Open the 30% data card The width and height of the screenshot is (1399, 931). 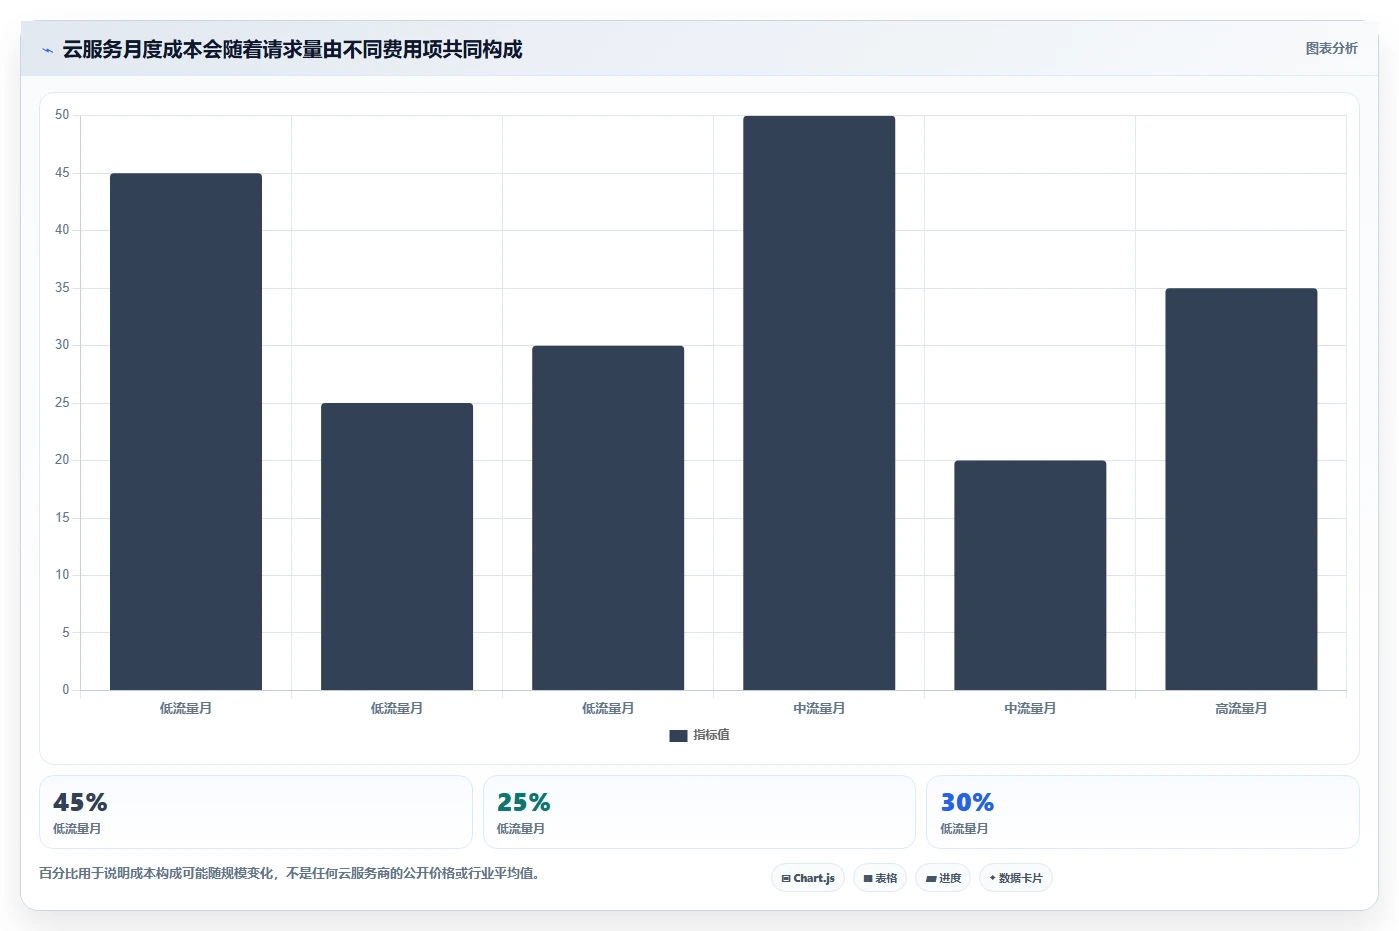point(1143,812)
